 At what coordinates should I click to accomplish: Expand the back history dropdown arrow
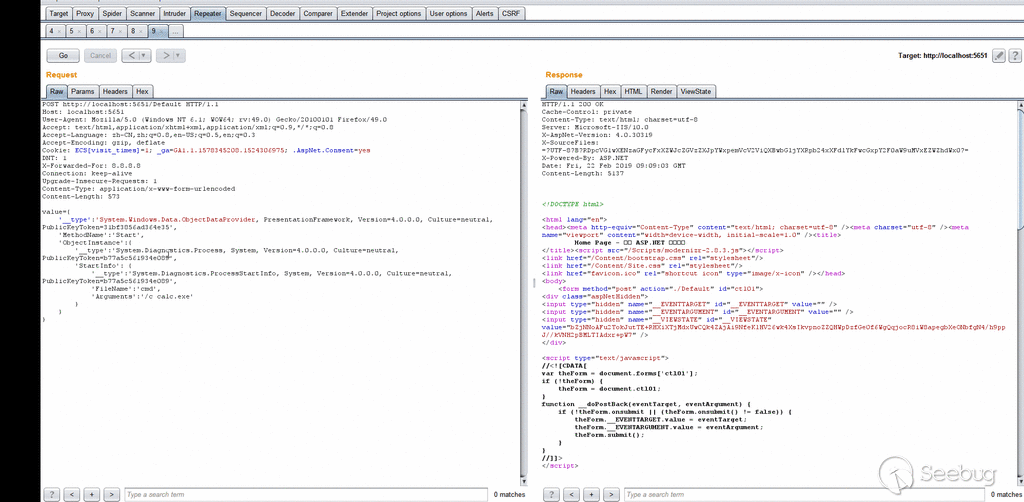pos(145,56)
